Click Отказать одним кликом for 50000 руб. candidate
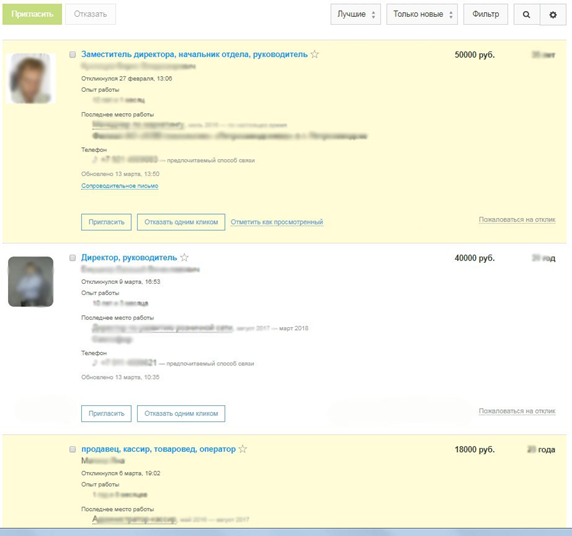The height and width of the screenshot is (536, 572). pyautogui.click(x=181, y=222)
